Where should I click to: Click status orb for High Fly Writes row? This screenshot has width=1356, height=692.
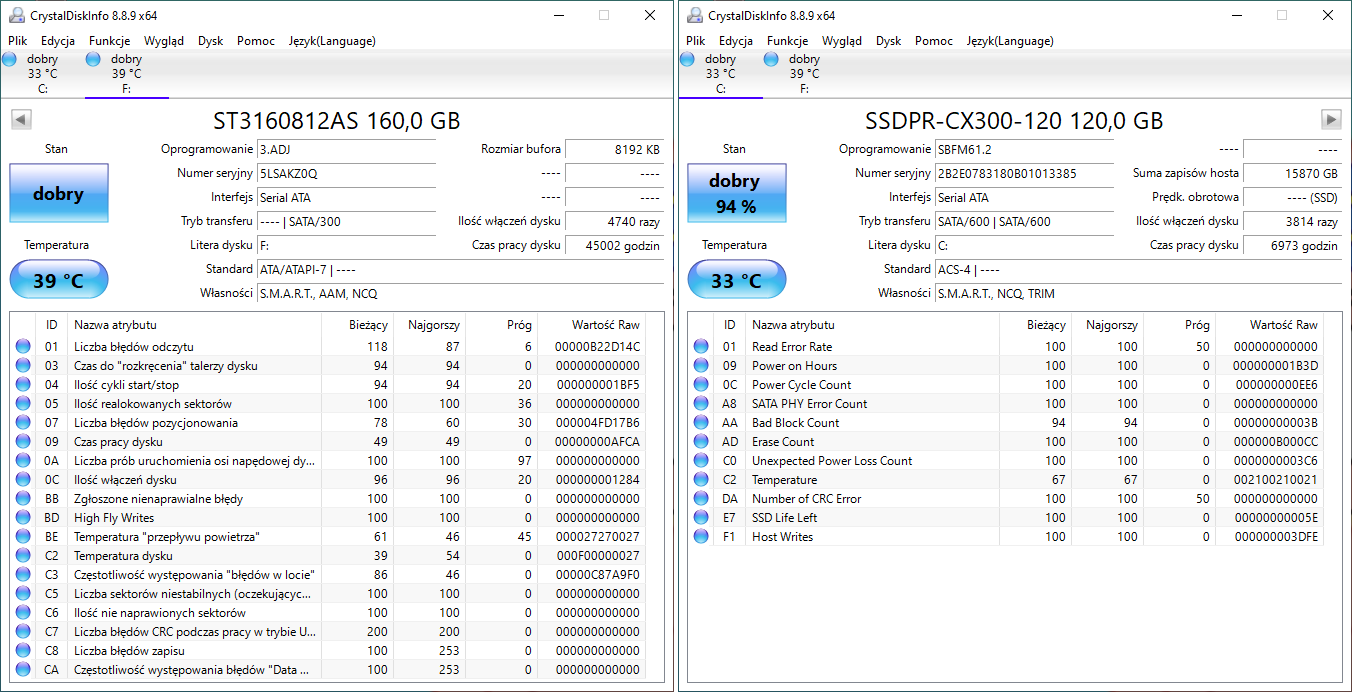pyautogui.click(x=23, y=518)
